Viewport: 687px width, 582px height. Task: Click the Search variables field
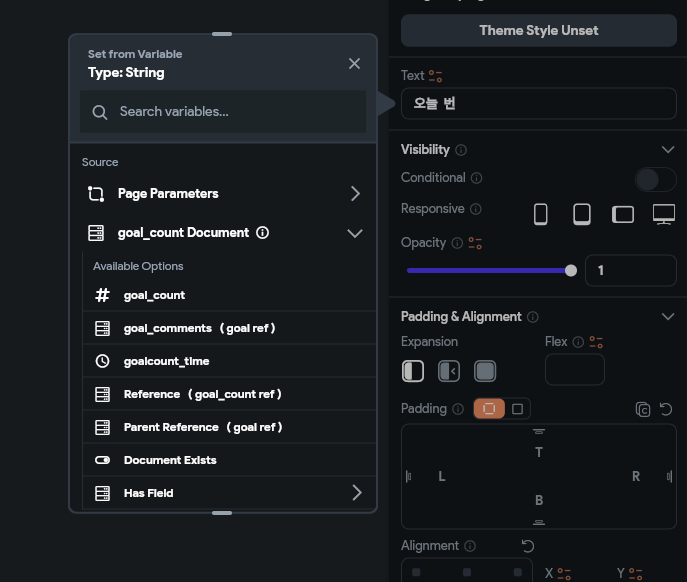(x=223, y=111)
